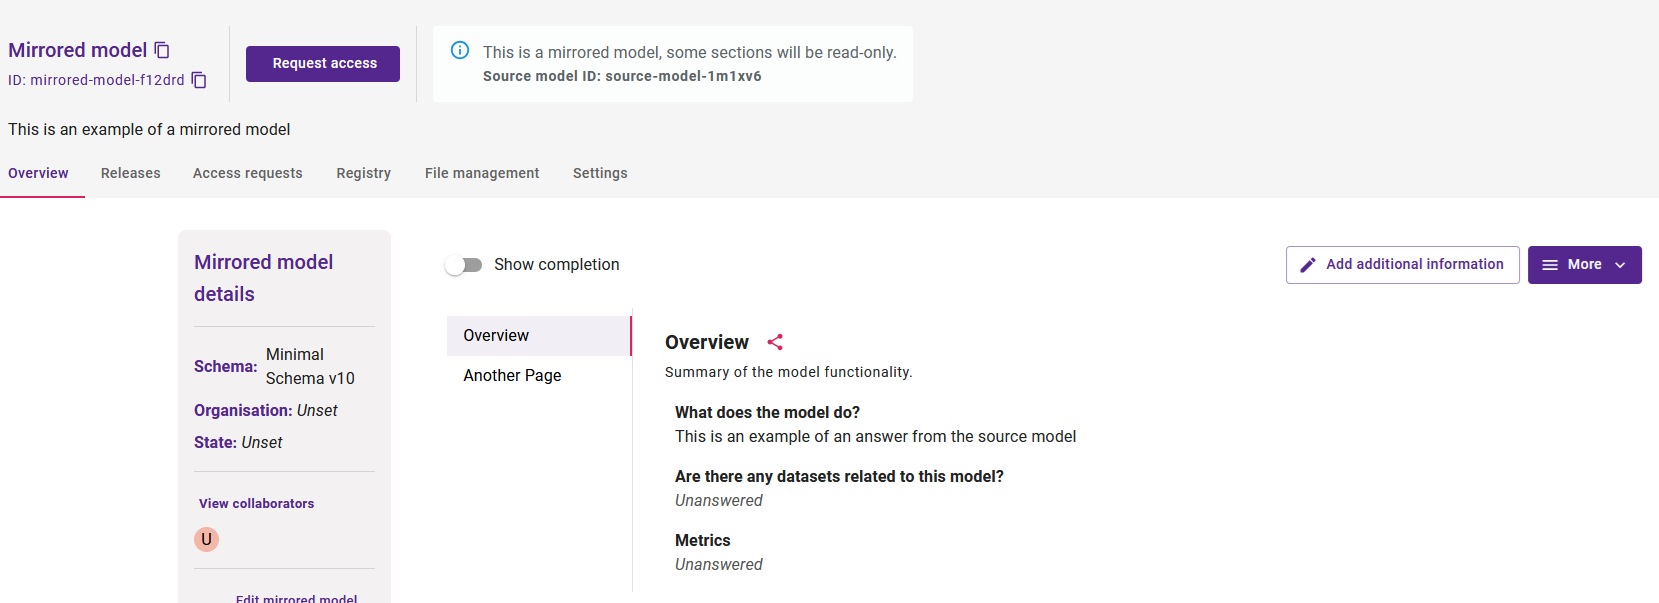
Task: Copy the model ID mirrored-model-f12drd icon
Action: 199,80
